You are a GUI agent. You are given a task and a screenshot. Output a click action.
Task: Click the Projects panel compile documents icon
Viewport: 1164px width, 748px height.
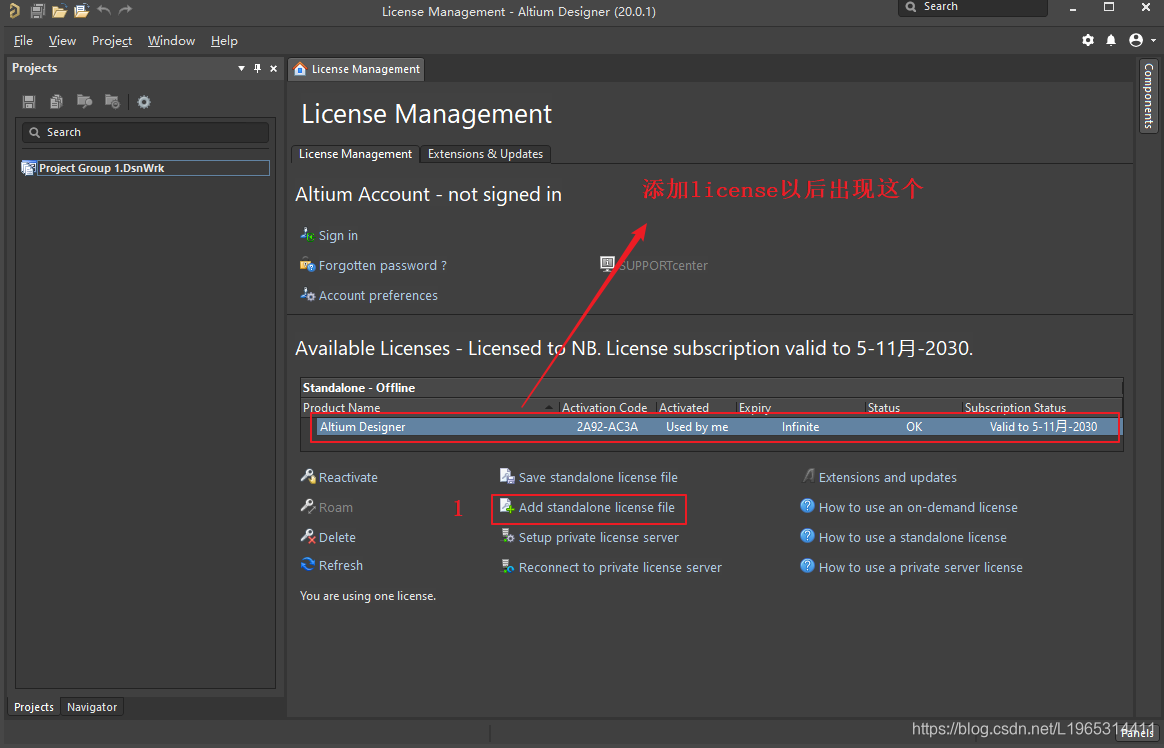[x=56, y=102]
